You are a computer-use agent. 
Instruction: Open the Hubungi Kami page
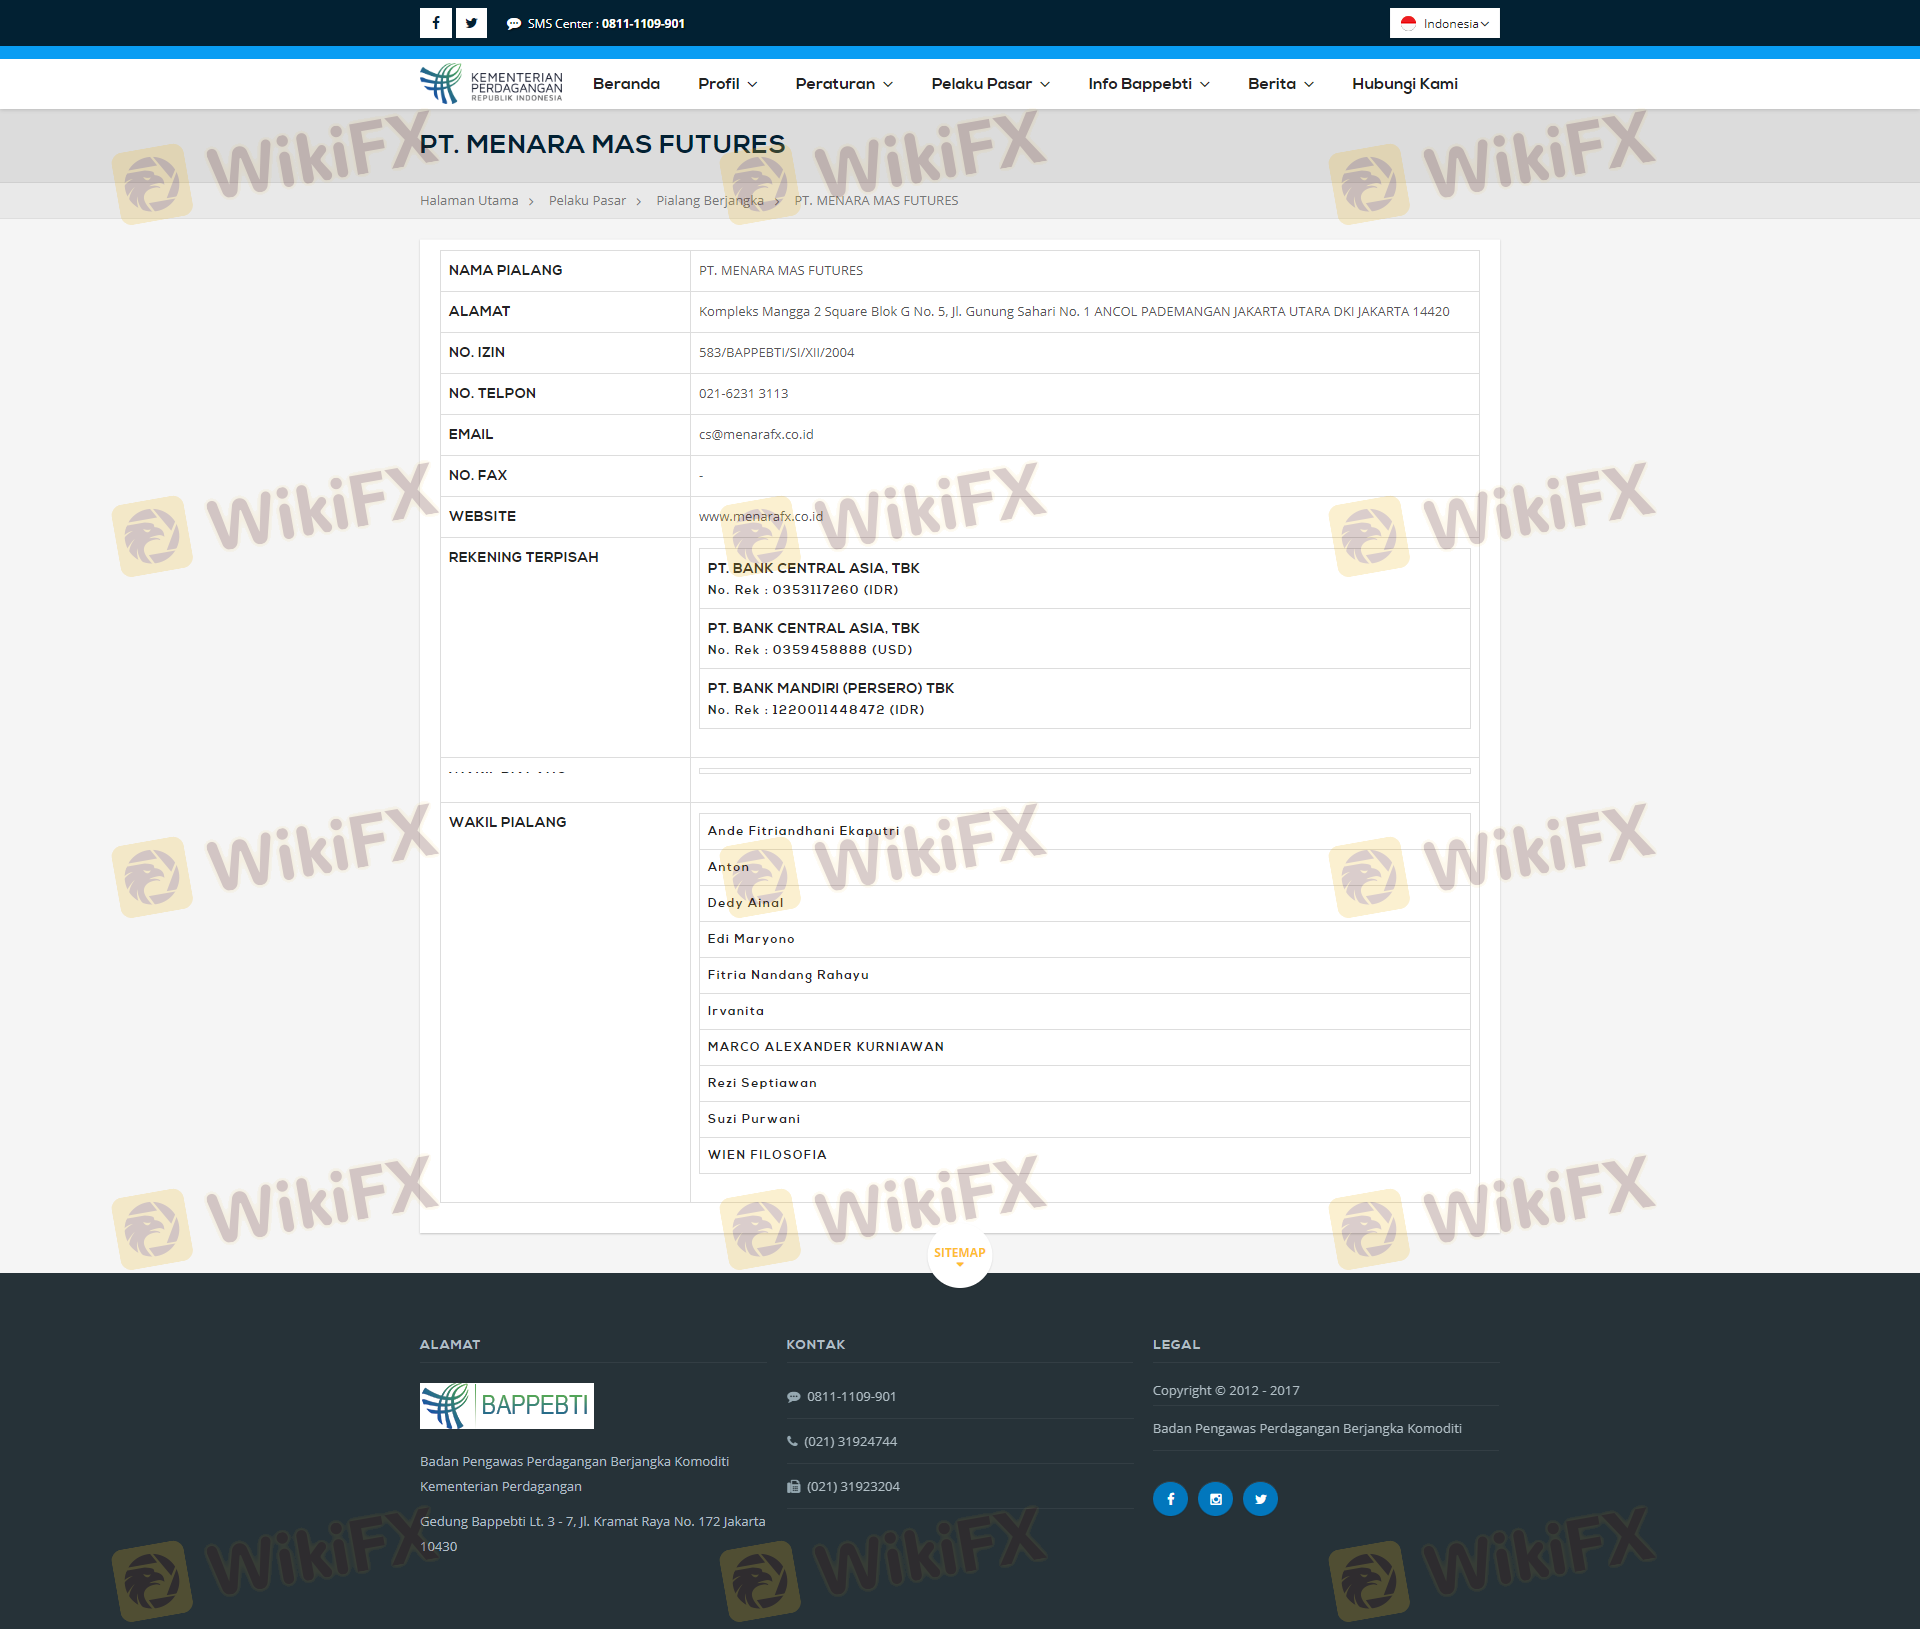1404,84
